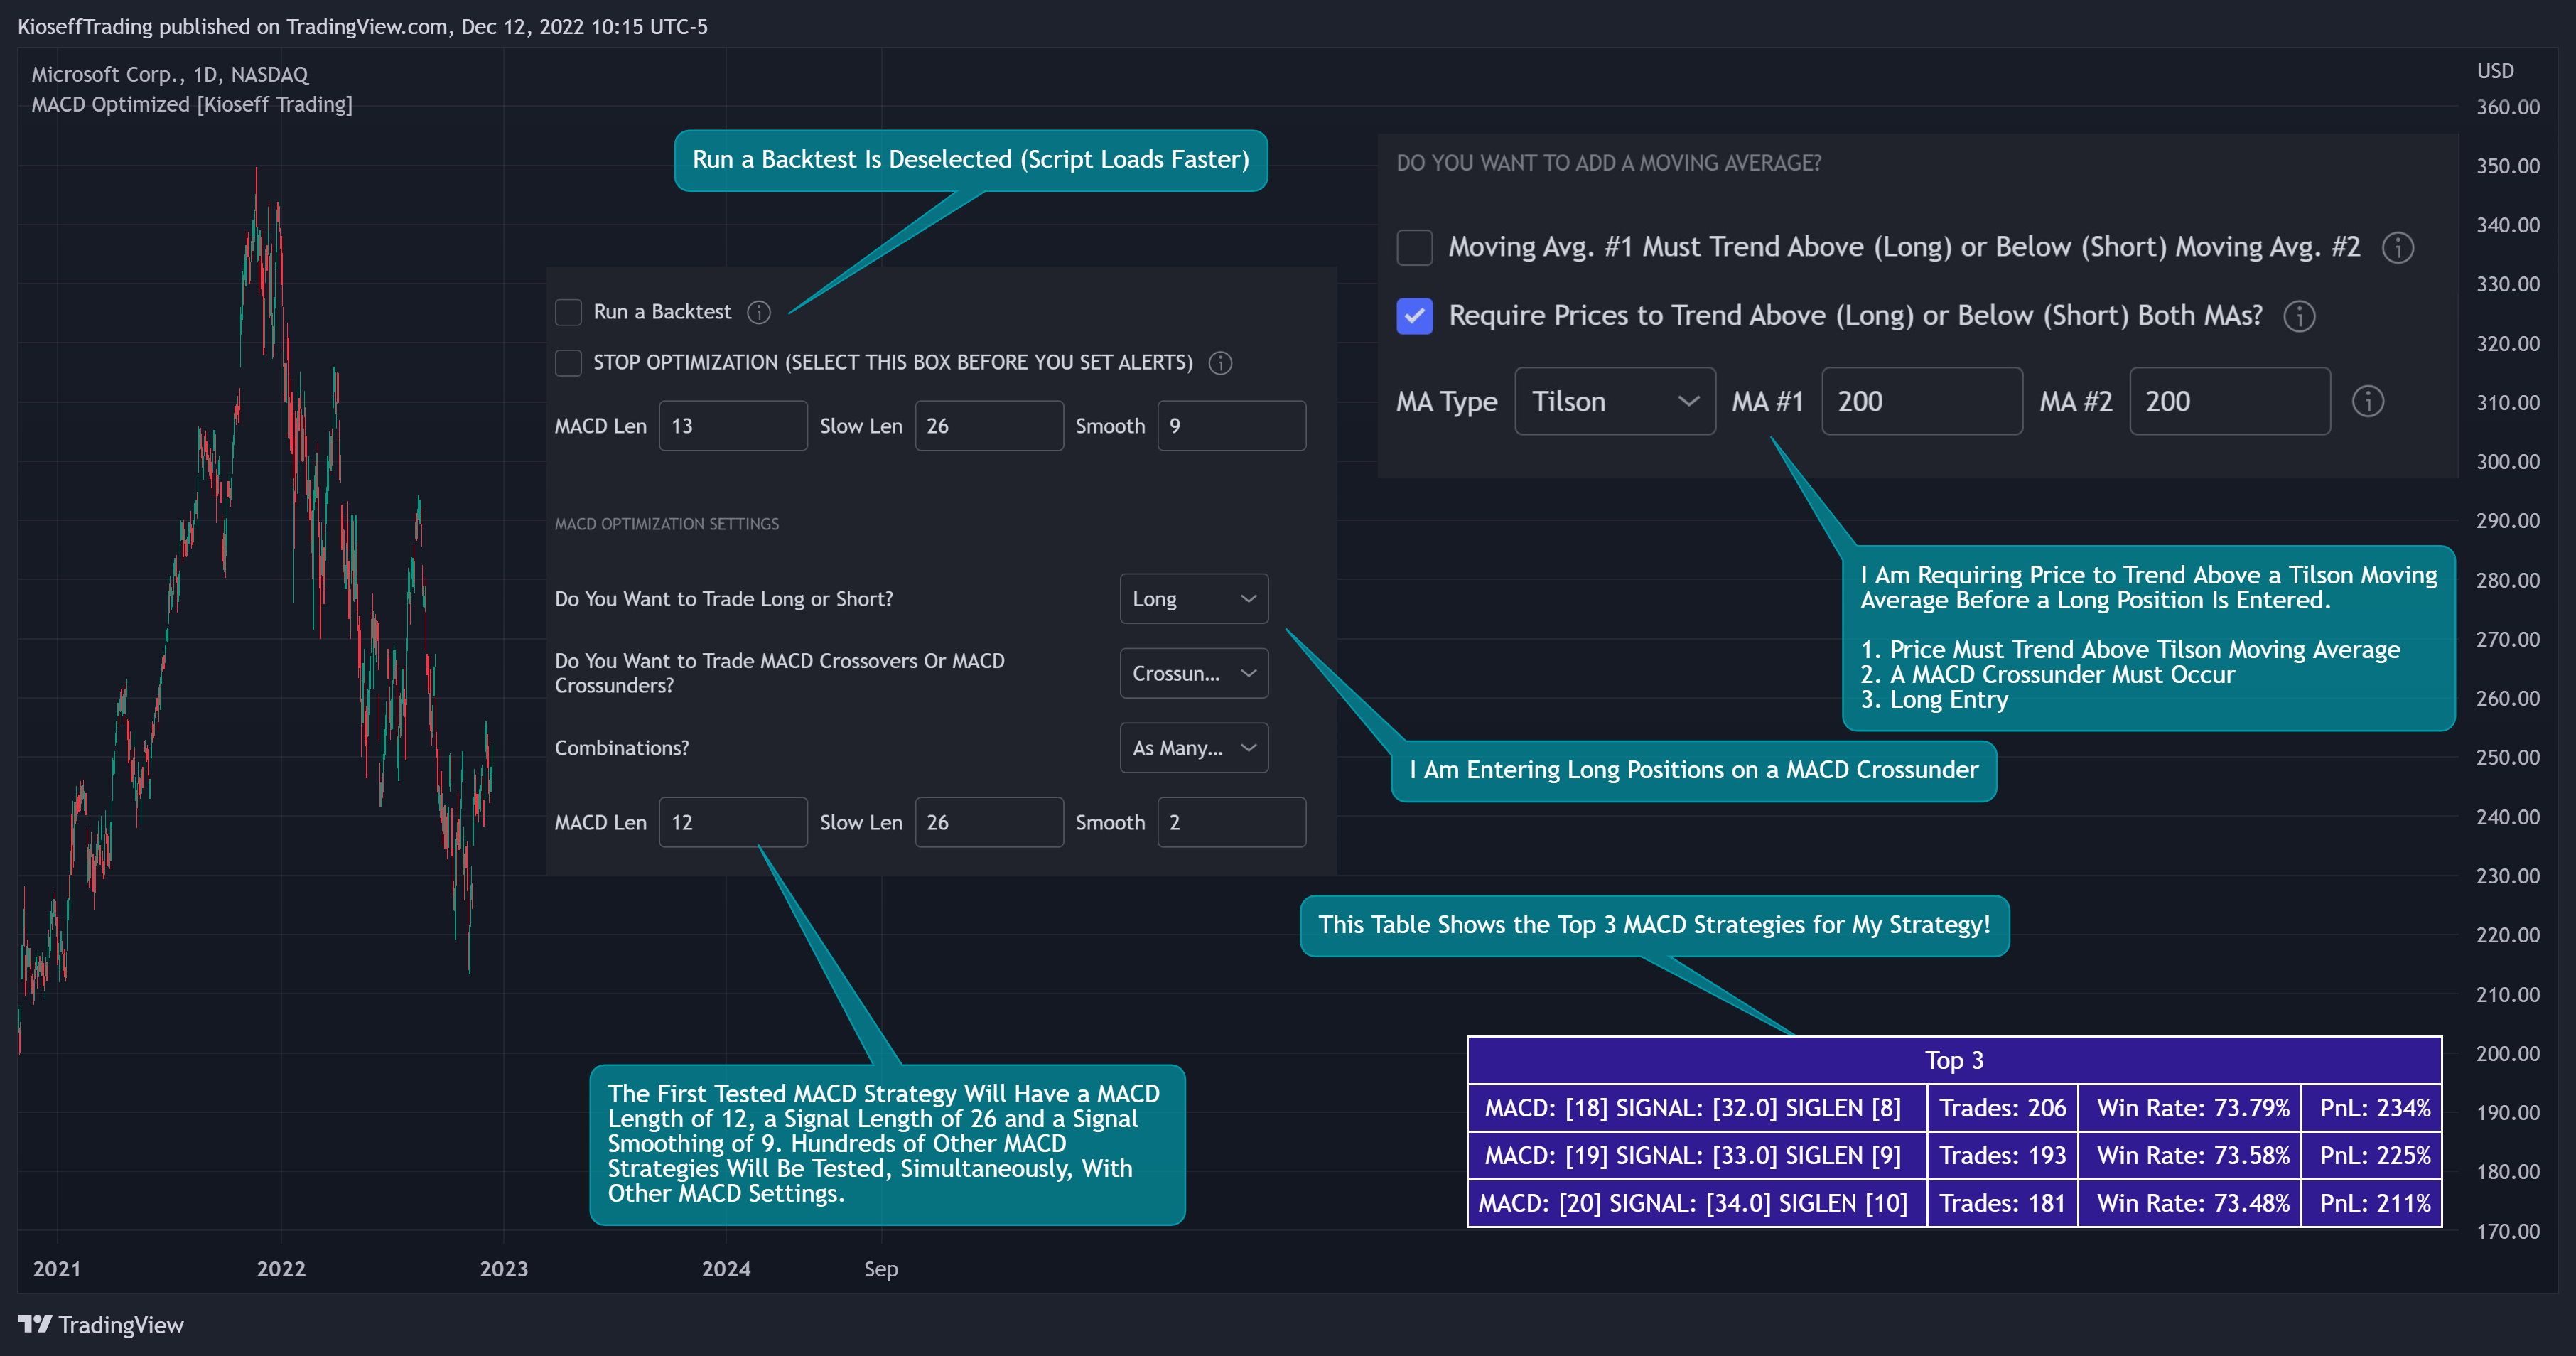Click the TradingView logo icon
The width and height of the screenshot is (2576, 1356).
[35, 1324]
